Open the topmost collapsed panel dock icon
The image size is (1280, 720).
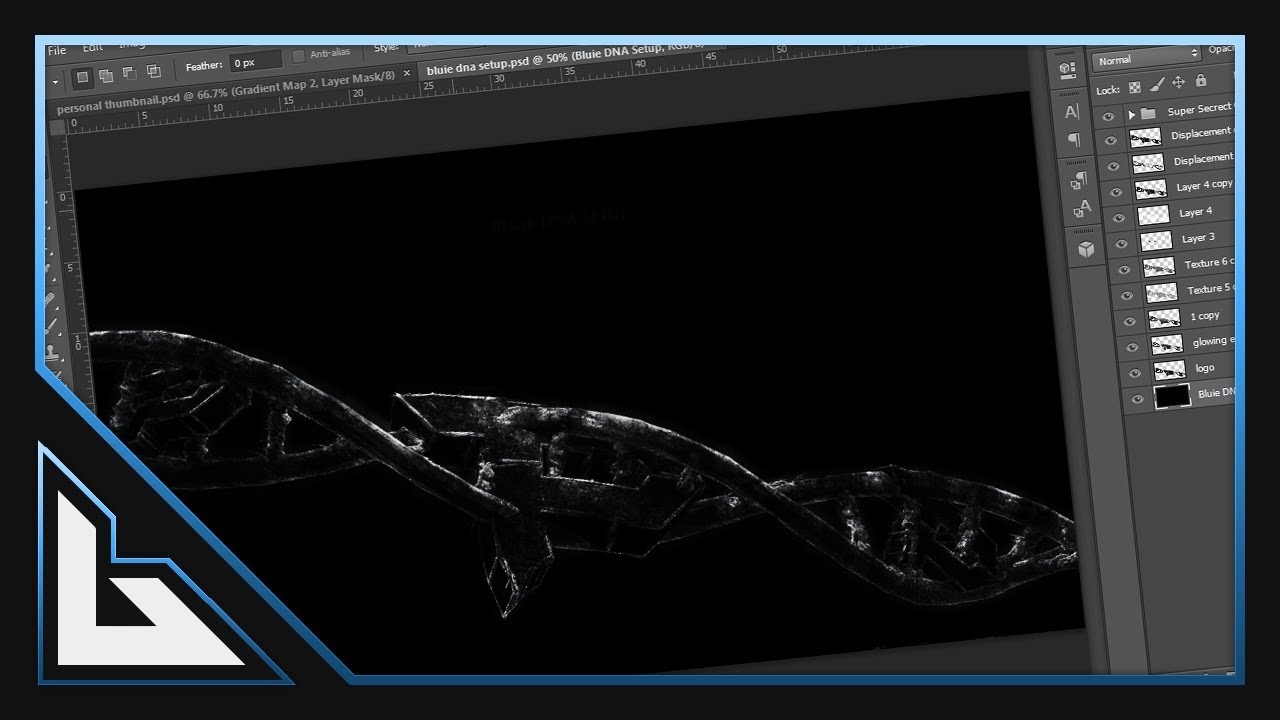[x=1067, y=71]
